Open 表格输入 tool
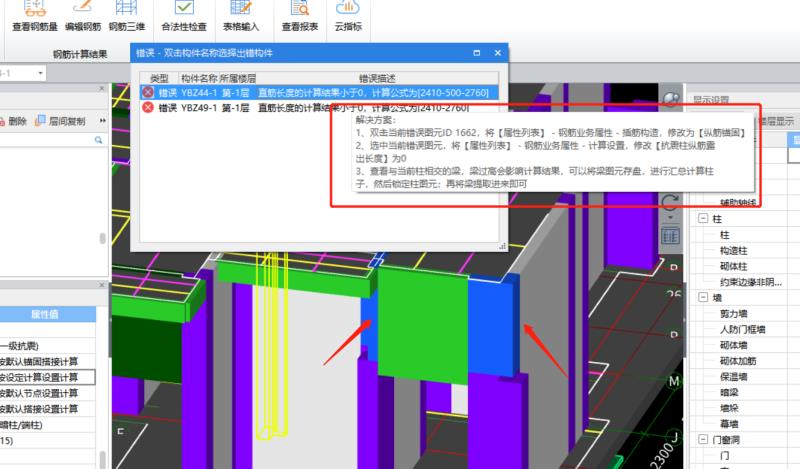This screenshot has width=800, height=469. [241, 17]
